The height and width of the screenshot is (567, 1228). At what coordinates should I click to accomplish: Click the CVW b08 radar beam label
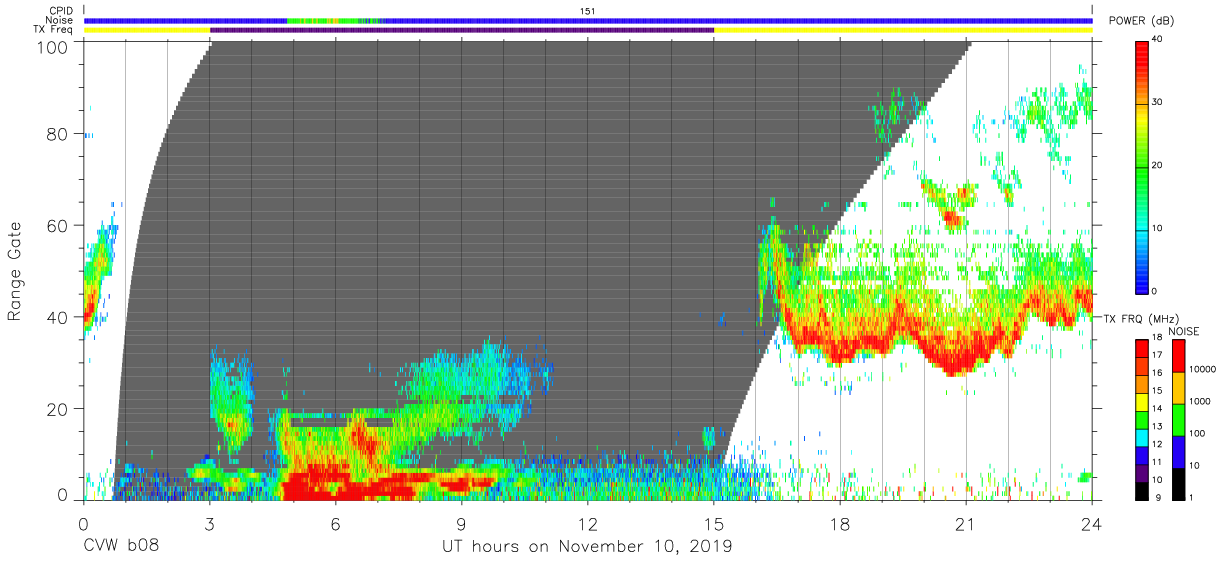122,547
